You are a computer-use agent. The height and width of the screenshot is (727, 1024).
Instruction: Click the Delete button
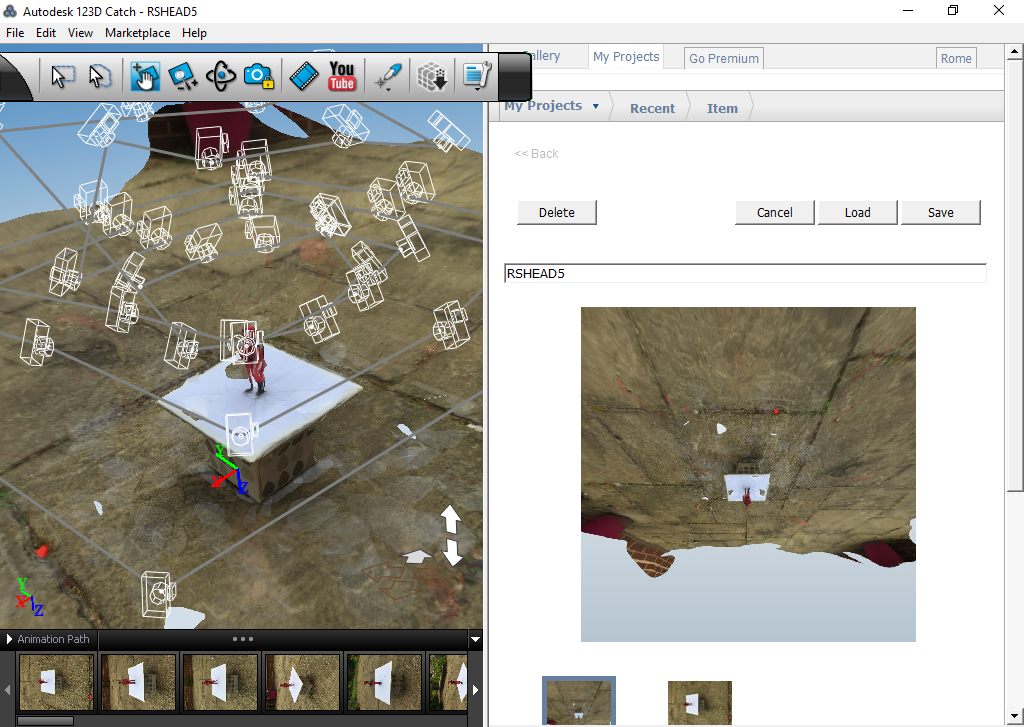click(x=557, y=212)
